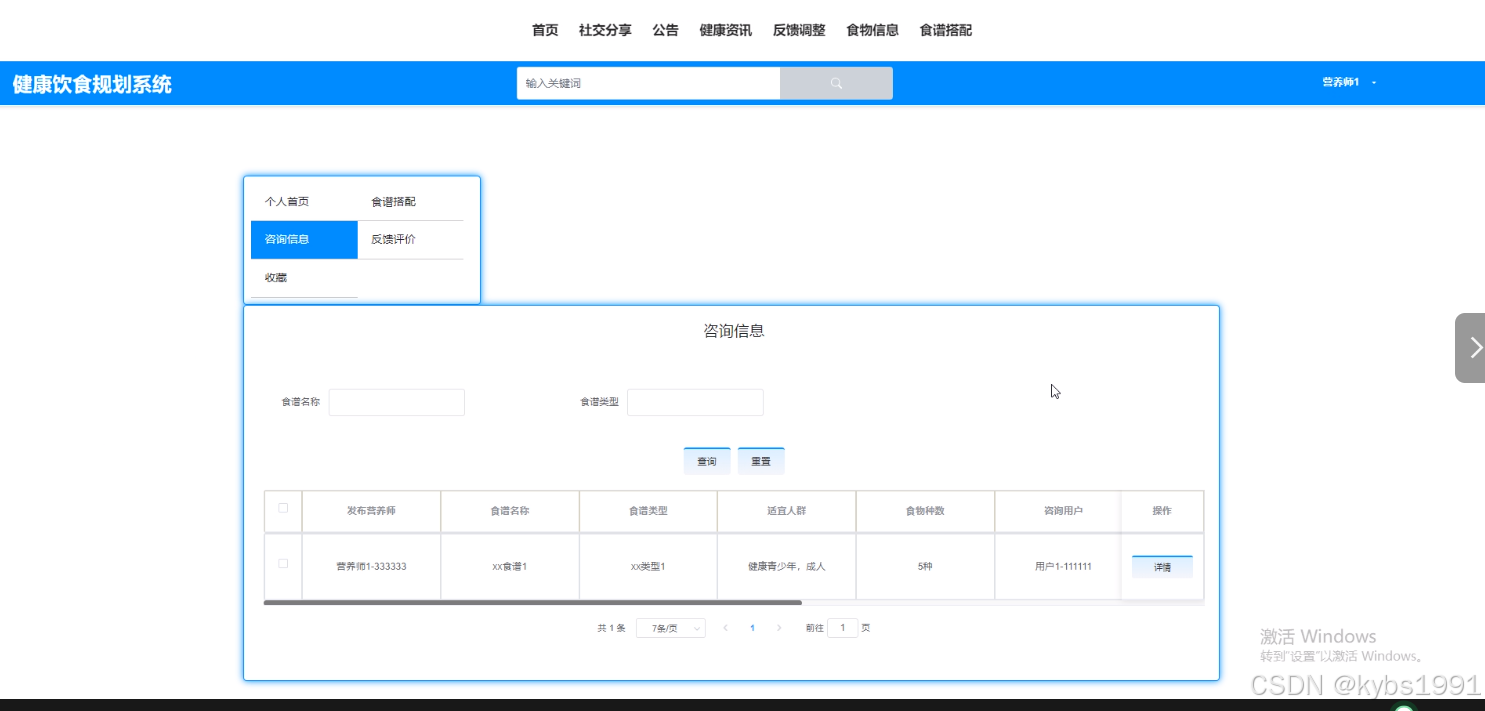Select 收藏 in side menu
Screen dimensions: 1485x711
coord(304,278)
